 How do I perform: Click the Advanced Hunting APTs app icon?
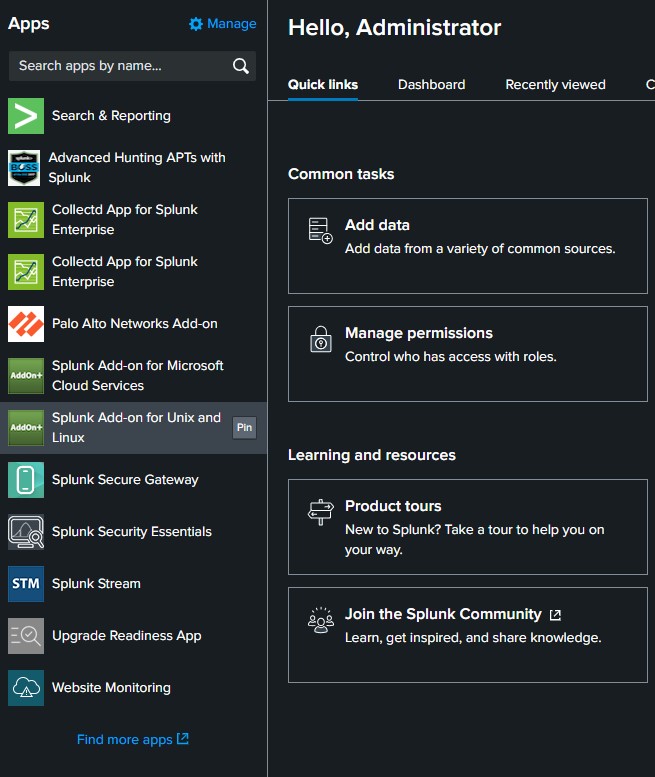24,168
